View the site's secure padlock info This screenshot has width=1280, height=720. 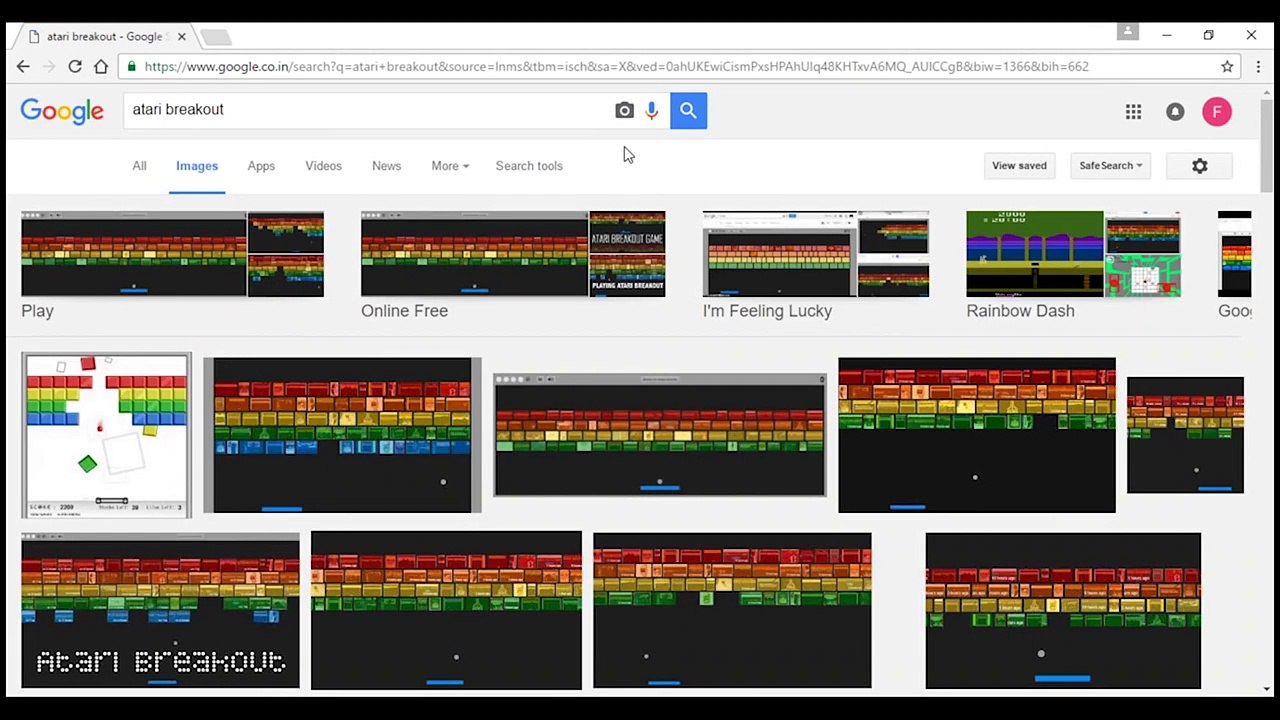[131, 67]
